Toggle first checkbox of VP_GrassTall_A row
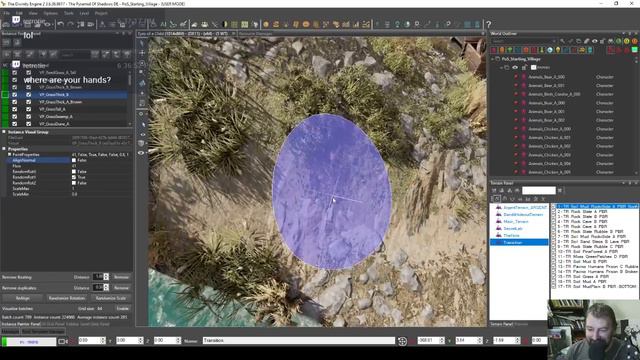The width and height of the screenshot is (640, 360). pos(15,109)
